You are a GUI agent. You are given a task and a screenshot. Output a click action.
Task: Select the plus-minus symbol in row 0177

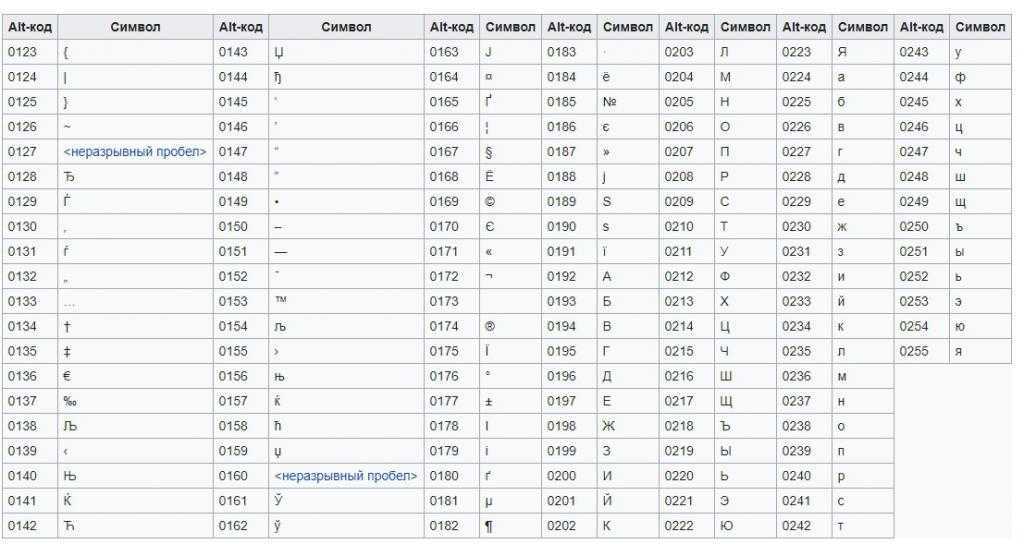(x=488, y=402)
